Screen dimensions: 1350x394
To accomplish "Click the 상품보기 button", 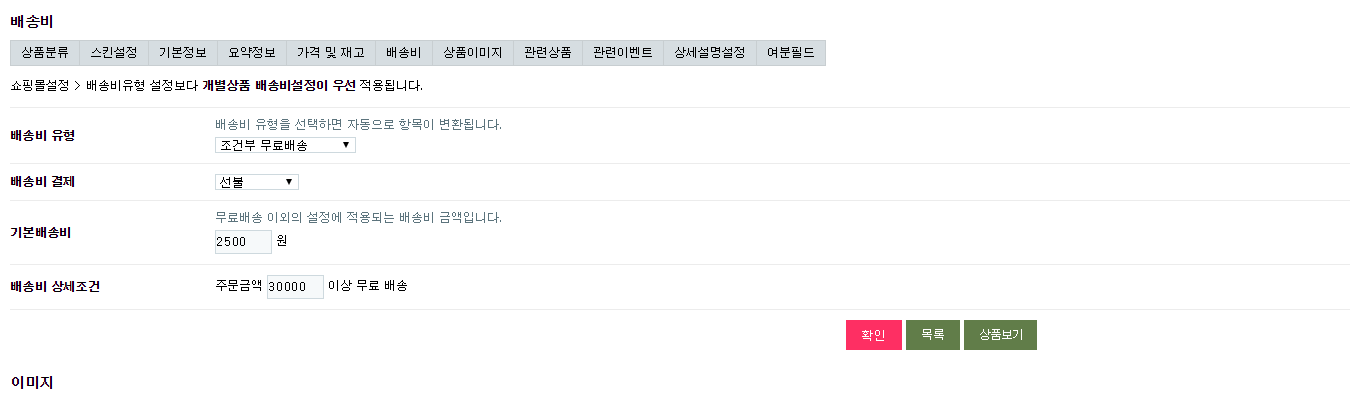I will (1000, 335).
